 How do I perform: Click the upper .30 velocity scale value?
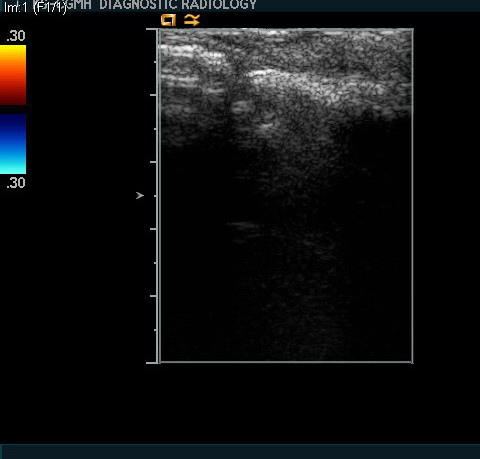pyautogui.click(x=16, y=36)
